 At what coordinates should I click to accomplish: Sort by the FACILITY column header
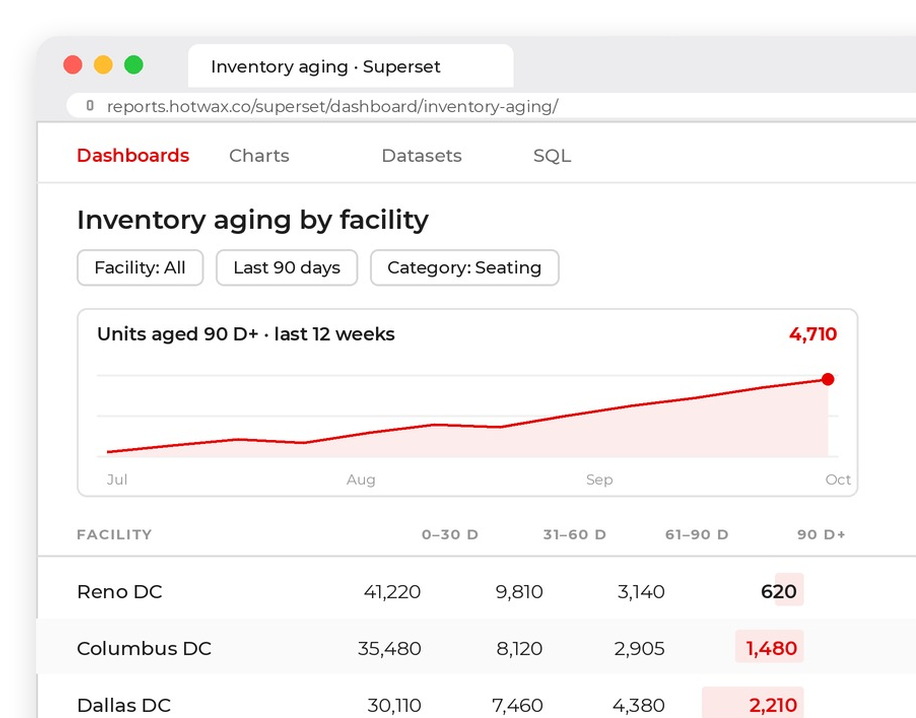114,535
